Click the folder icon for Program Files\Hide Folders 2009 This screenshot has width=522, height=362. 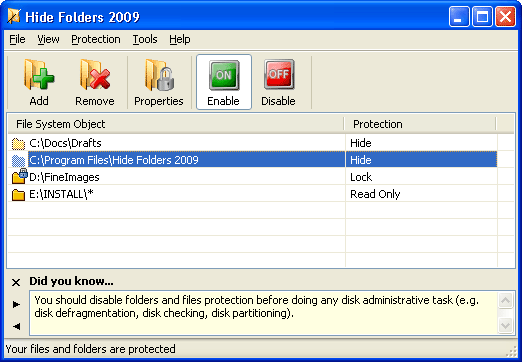(18, 160)
